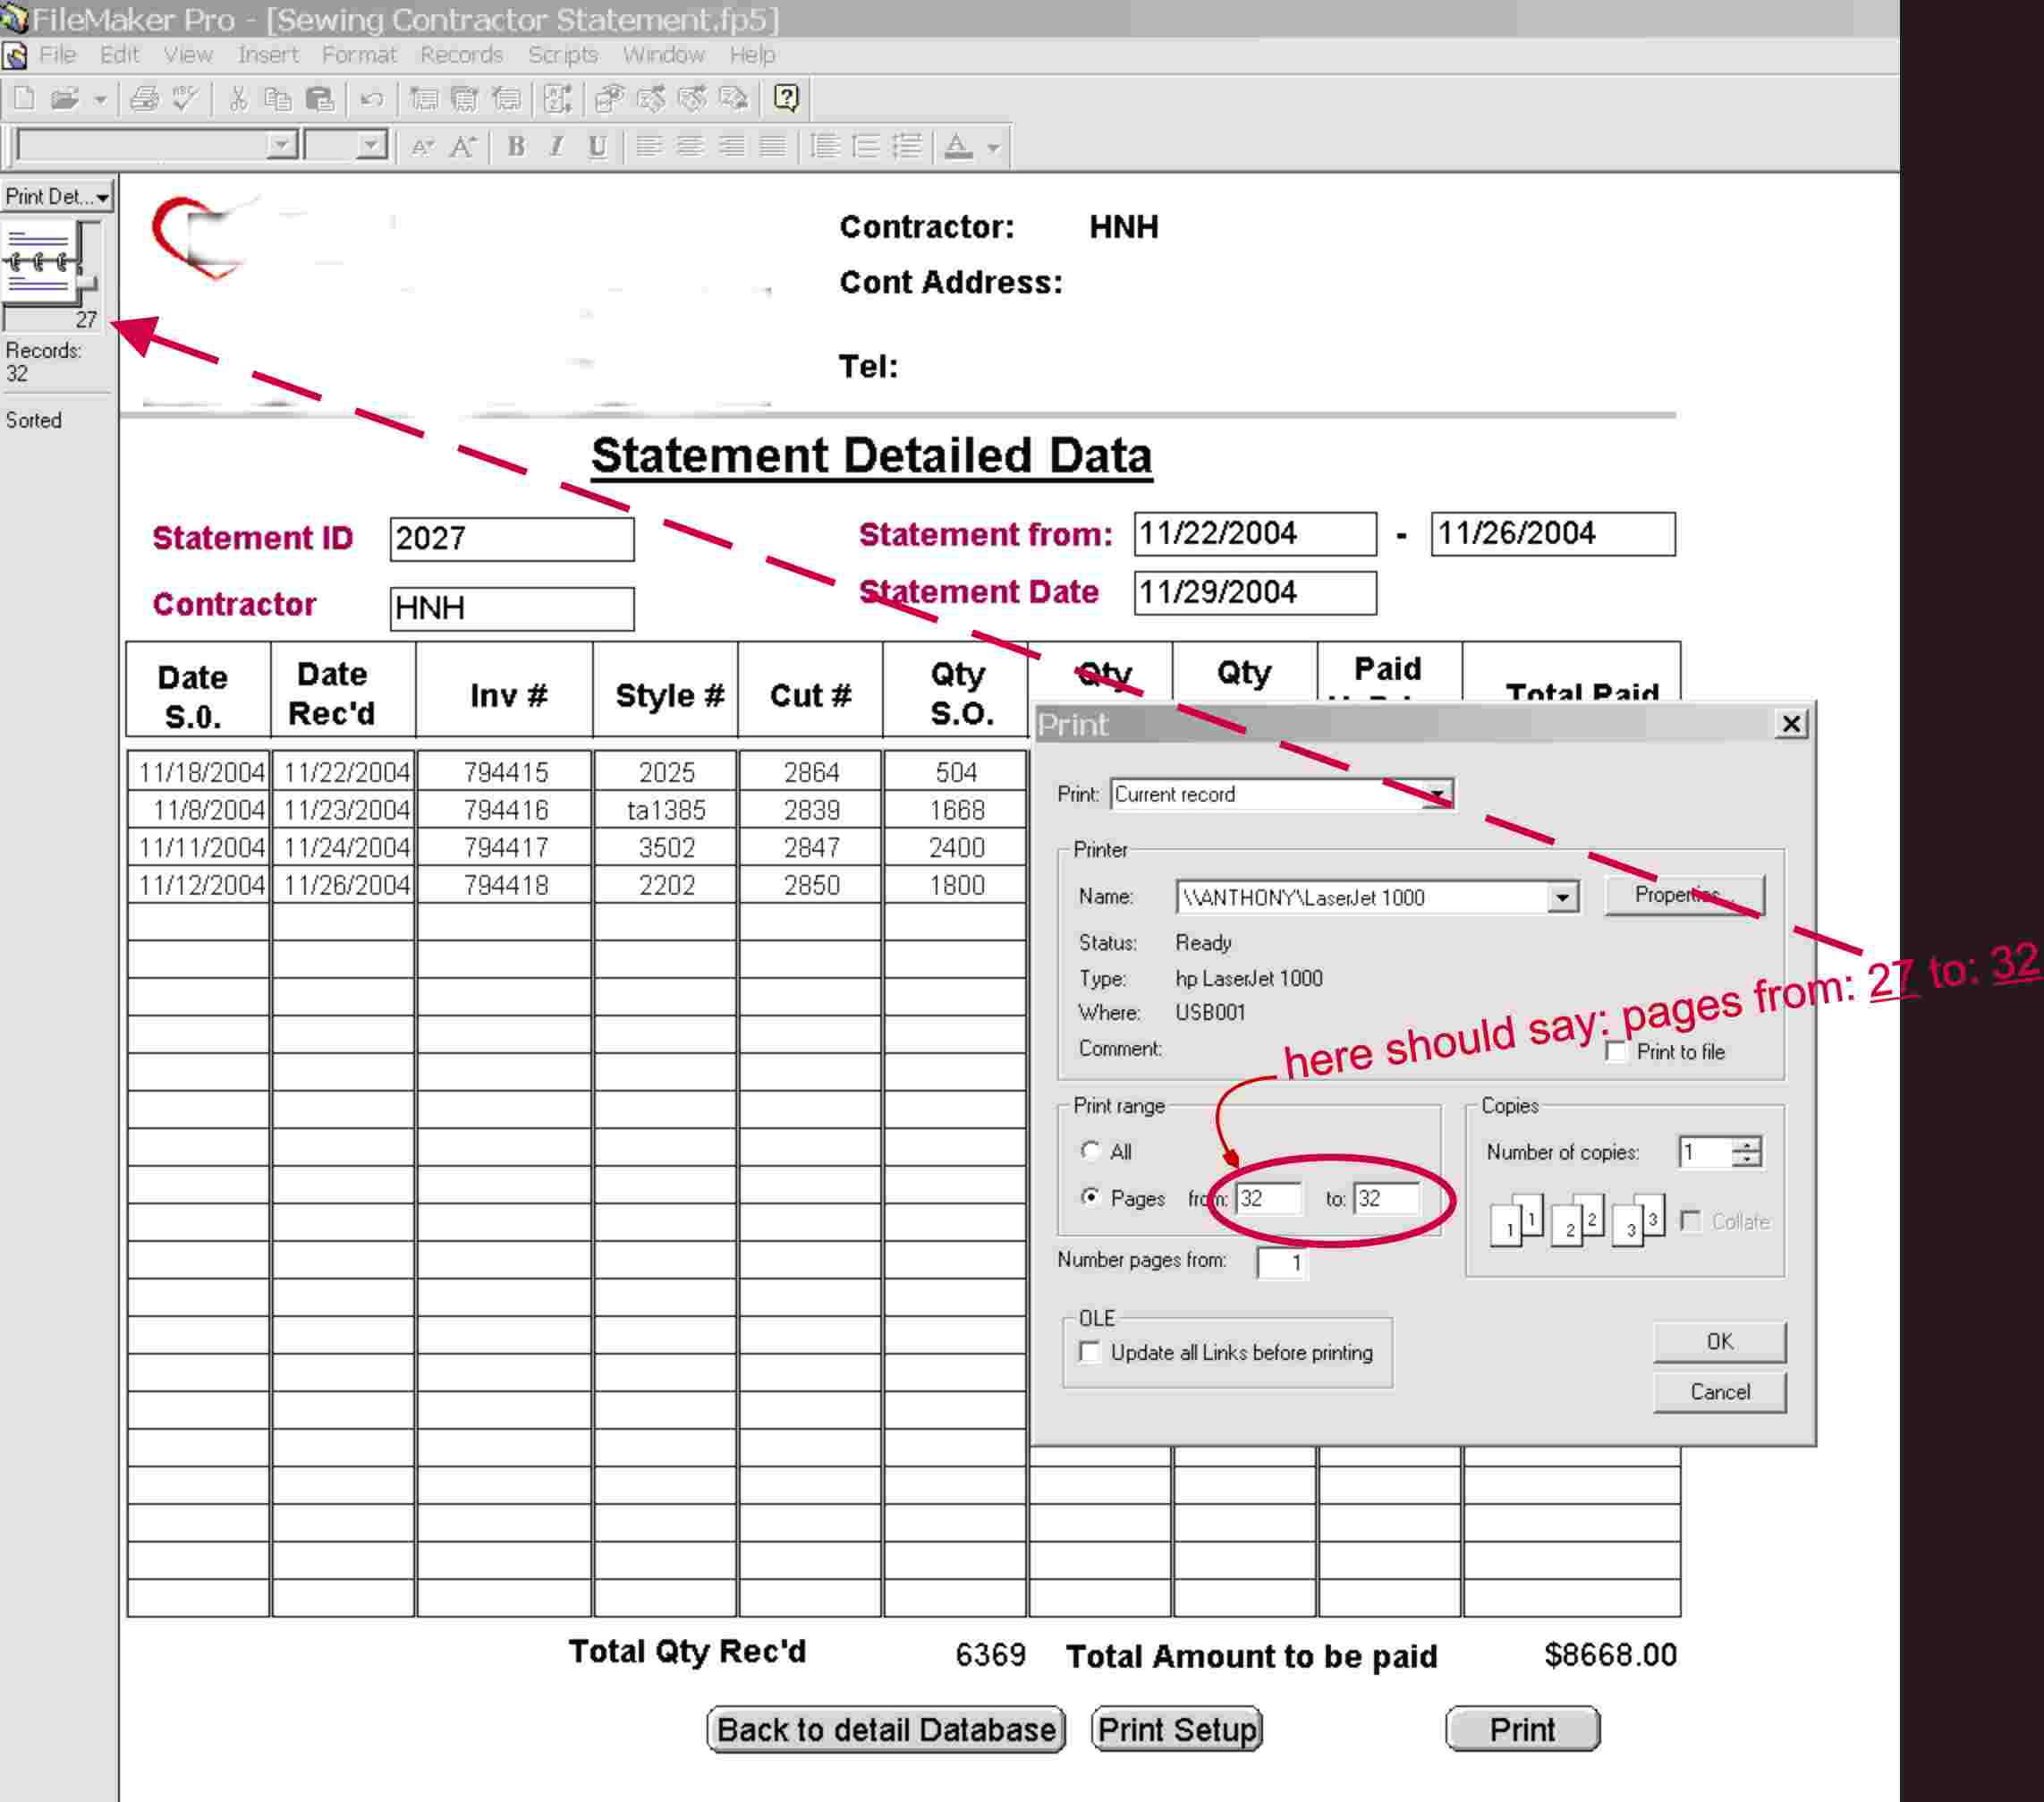Click the Underline formatting icon
Screen dimensions: 2044x1802
[597, 147]
